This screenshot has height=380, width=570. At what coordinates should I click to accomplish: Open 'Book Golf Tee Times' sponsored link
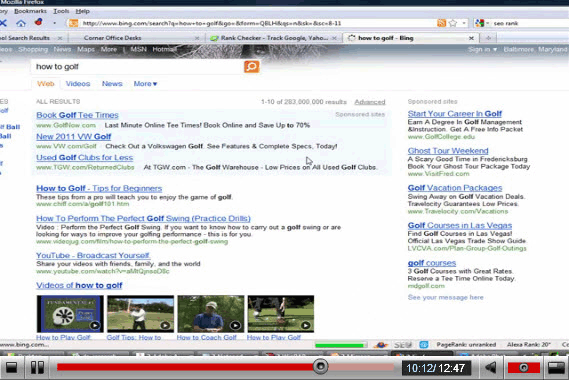[77, 115]
